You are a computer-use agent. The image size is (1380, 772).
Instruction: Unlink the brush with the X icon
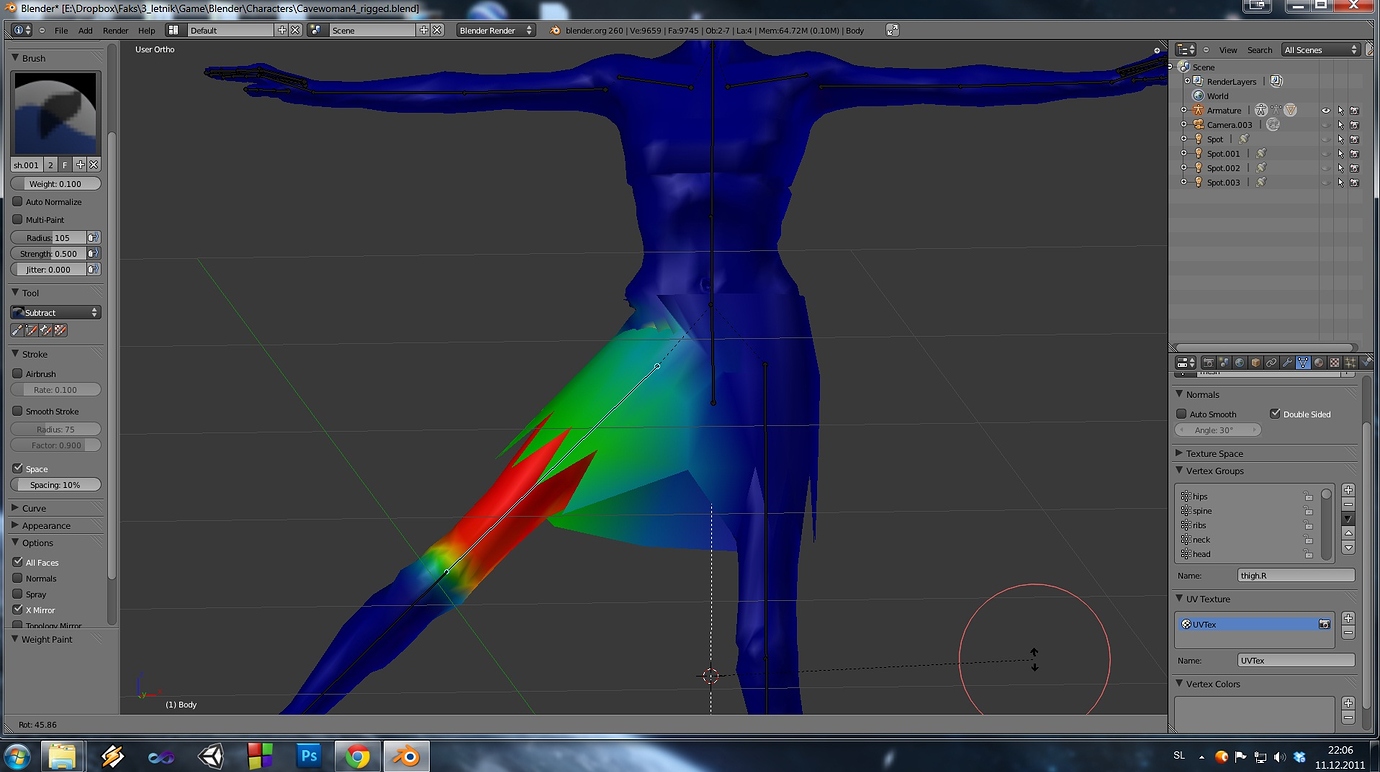coord(94,165)
